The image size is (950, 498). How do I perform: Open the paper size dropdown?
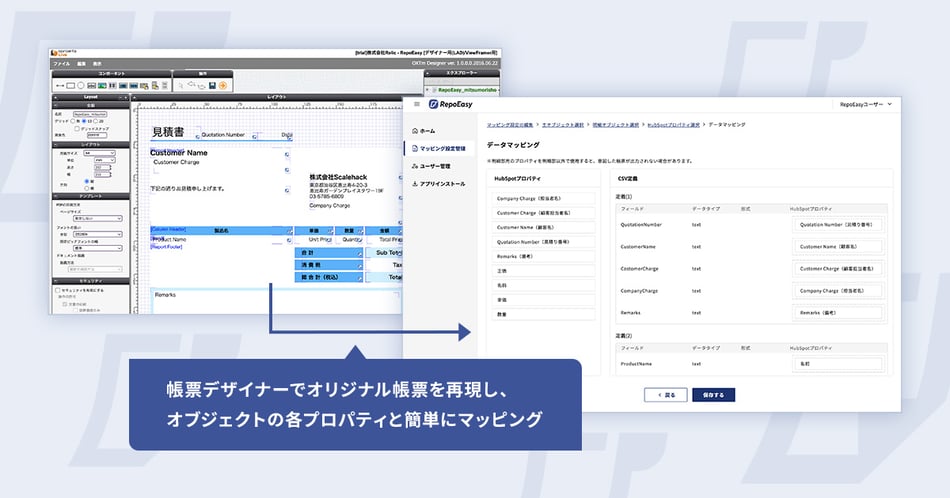pos(99,153)
